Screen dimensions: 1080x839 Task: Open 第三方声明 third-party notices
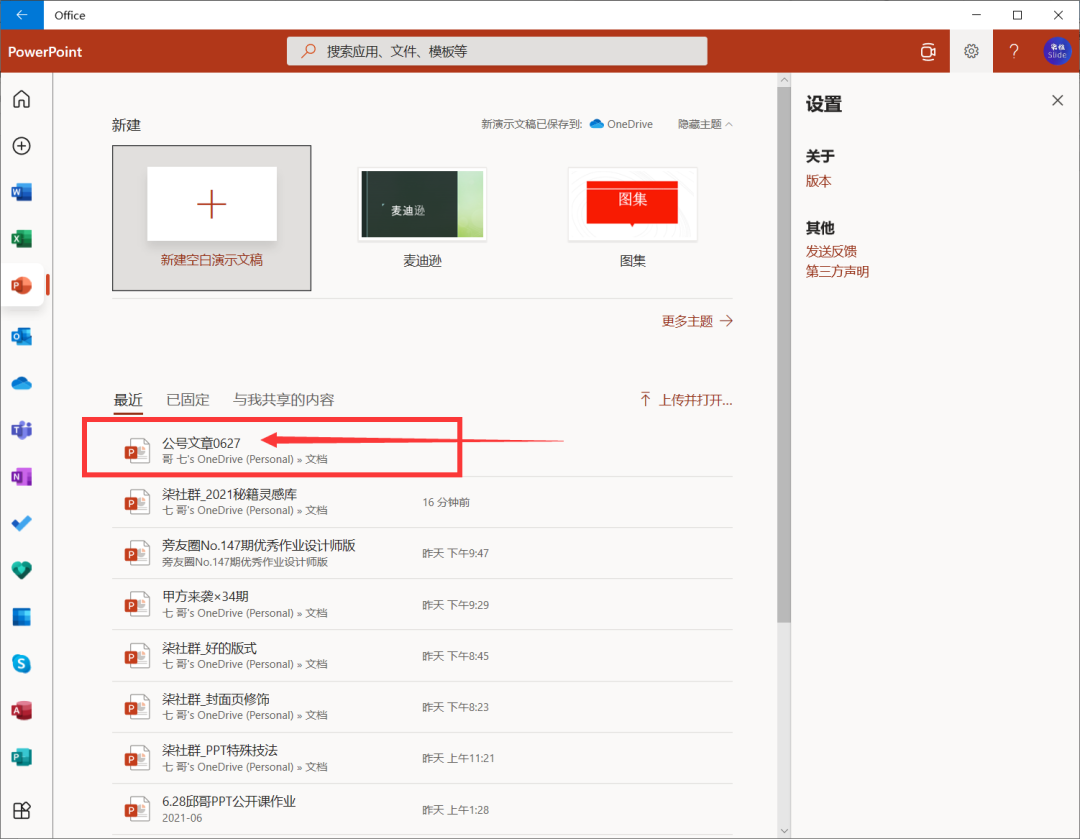838,271
